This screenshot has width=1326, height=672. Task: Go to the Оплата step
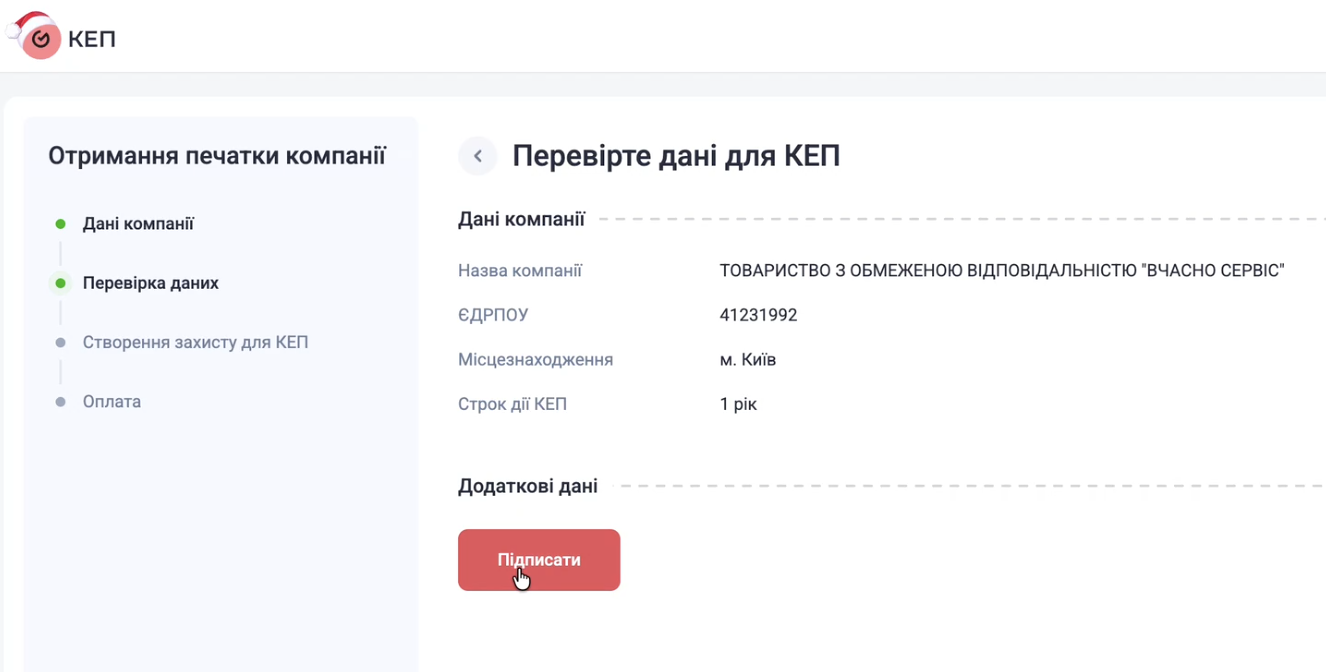112,401
